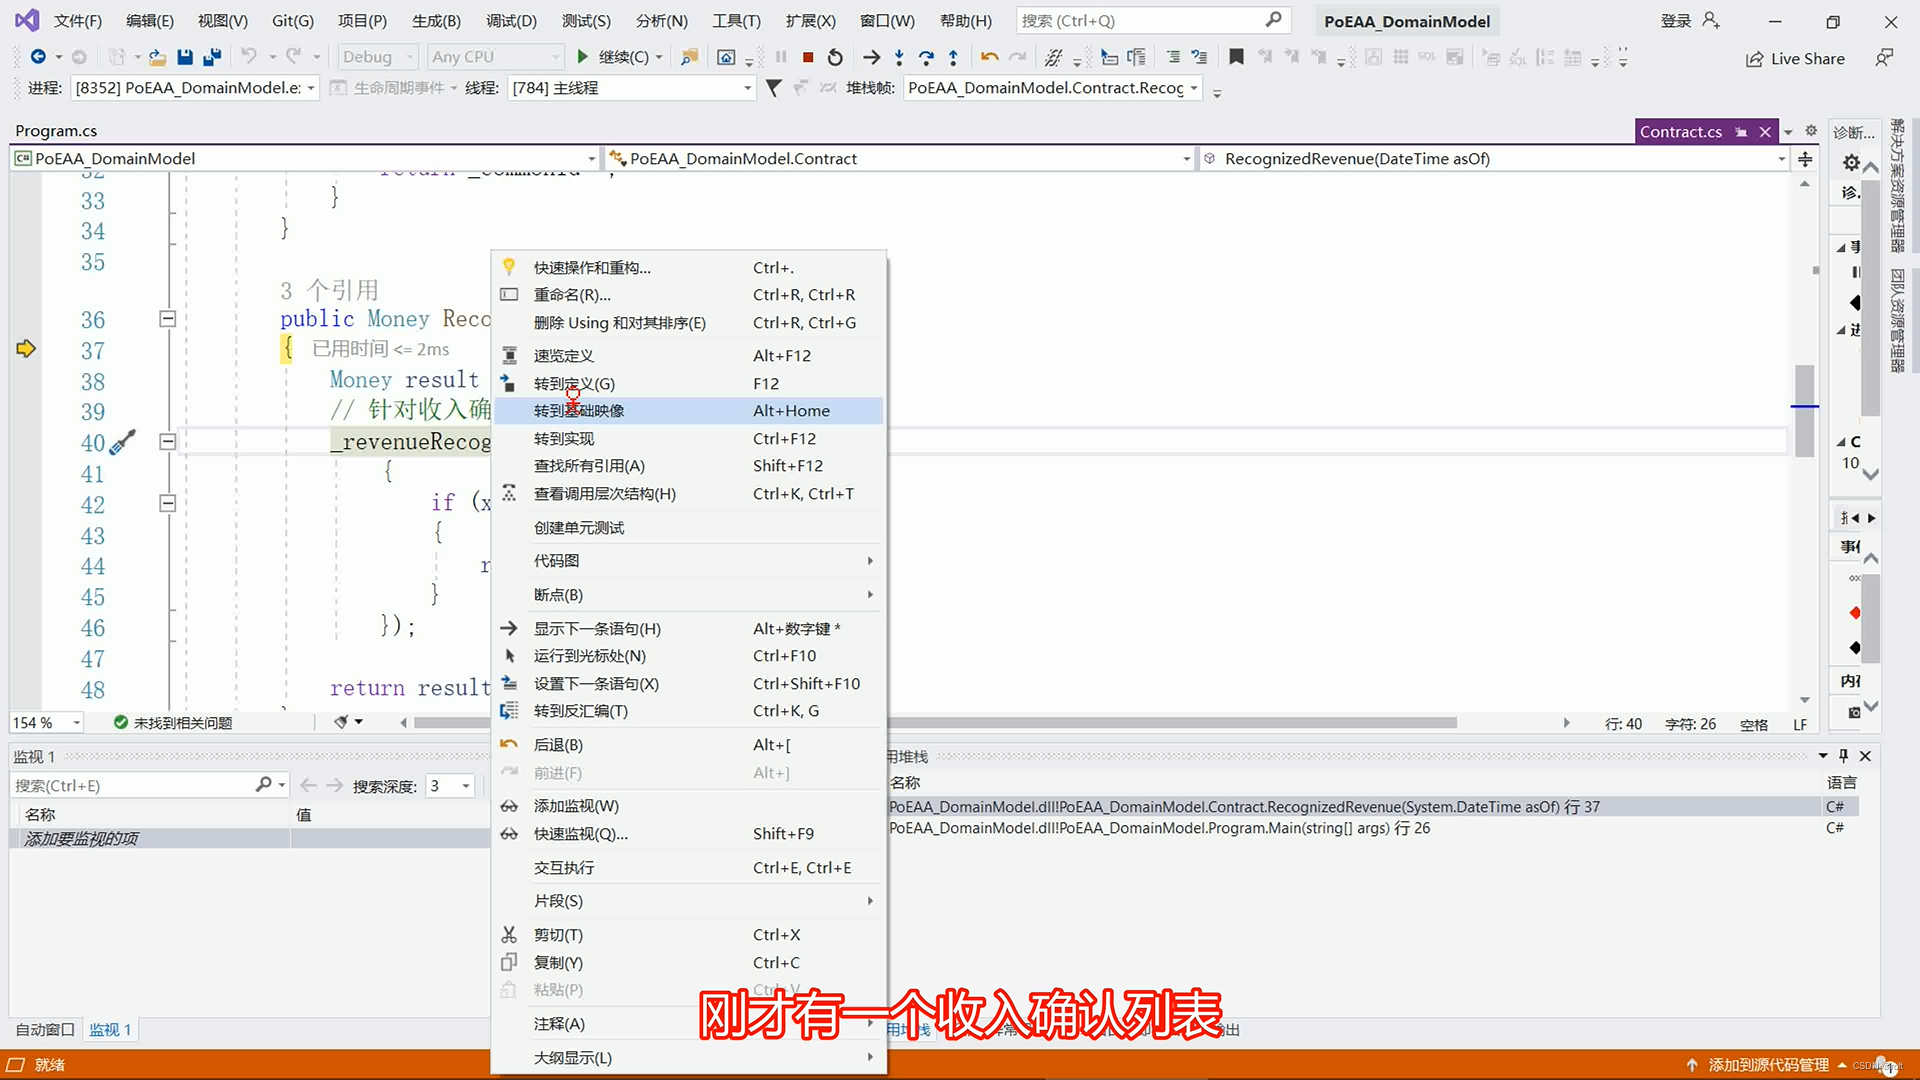Open the Git menu
The height and width of the screenshot is (1080, 1920).
(293, 21)
